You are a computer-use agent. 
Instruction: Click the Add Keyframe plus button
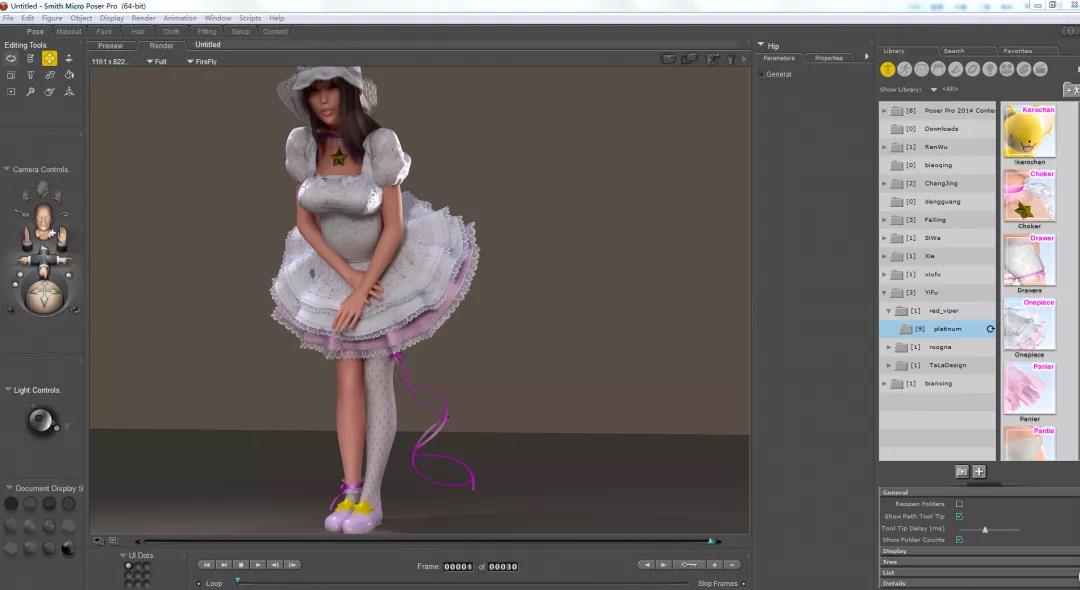(714, 565)
